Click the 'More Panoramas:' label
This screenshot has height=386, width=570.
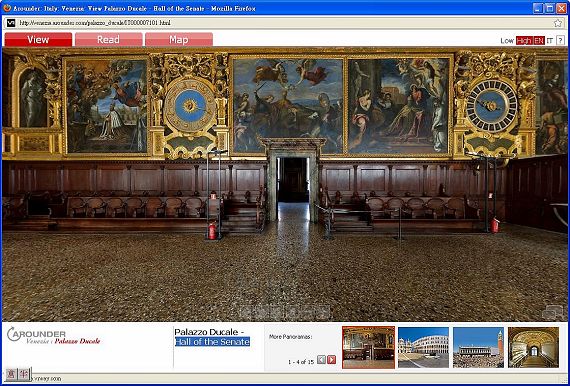(x=290, y=337)
